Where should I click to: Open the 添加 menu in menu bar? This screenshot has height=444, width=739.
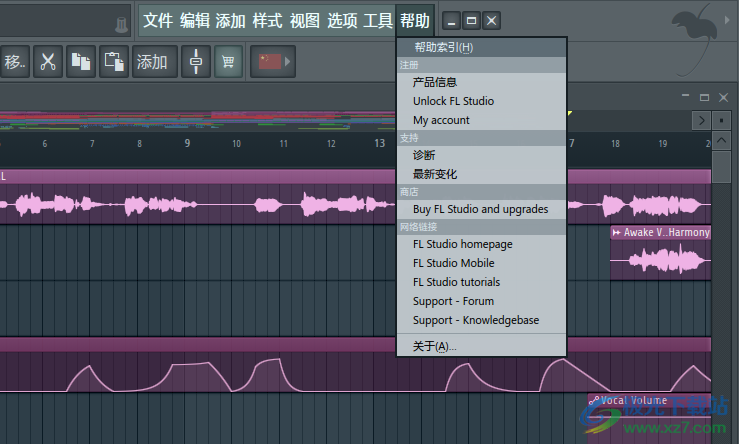[x=231, y=21]
